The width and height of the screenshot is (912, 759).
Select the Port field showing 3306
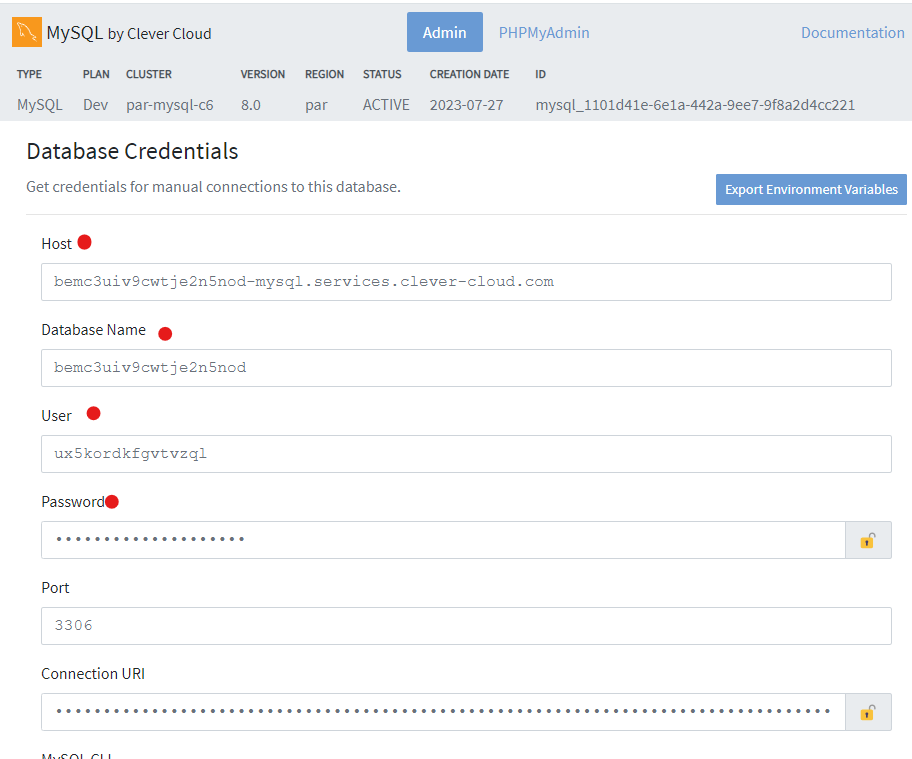click(466, 626)
